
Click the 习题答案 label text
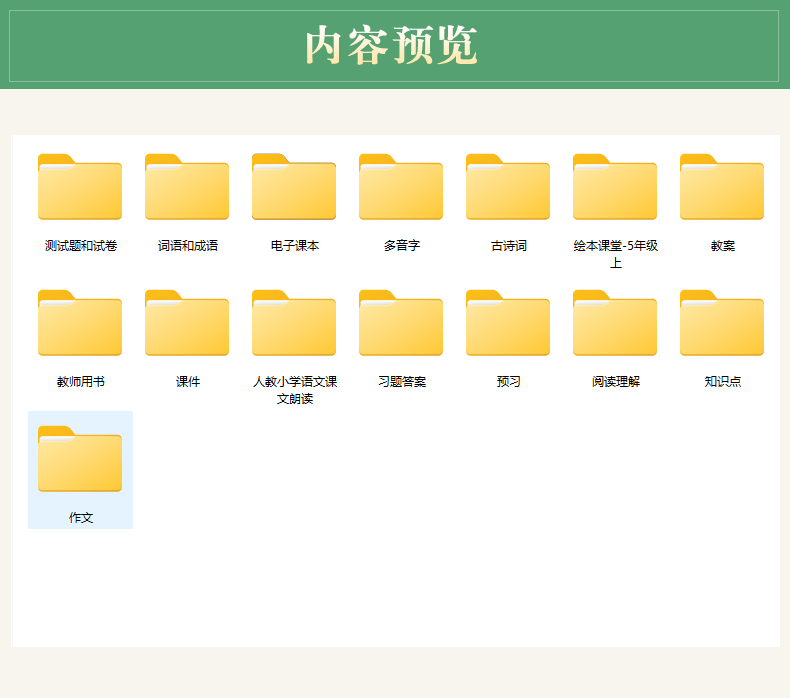point(402,382)
